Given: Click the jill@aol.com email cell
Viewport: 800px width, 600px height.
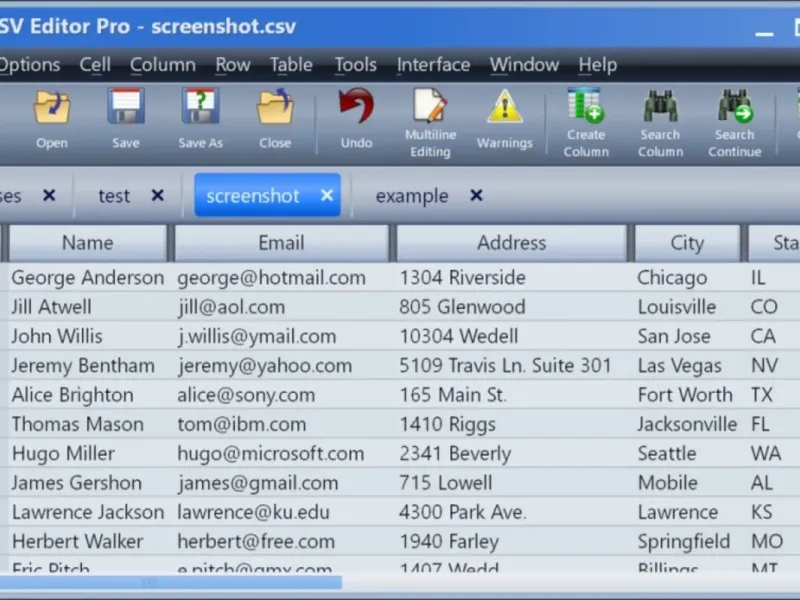Looking at the screenshot, I should tap(284, 307).
